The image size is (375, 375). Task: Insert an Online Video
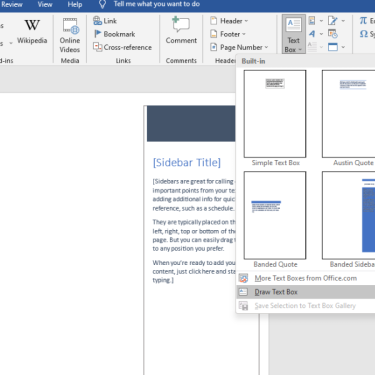click(x=70, y=35)
